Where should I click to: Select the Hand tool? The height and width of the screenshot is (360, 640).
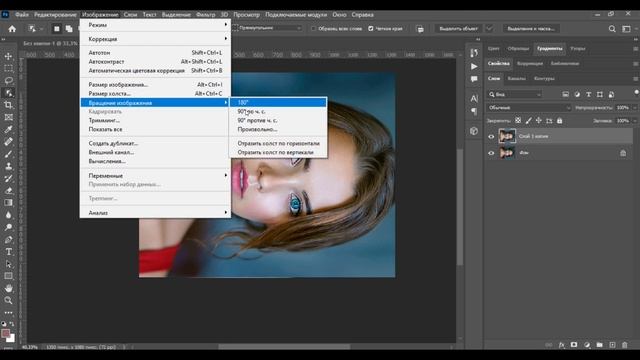(8, 289)
